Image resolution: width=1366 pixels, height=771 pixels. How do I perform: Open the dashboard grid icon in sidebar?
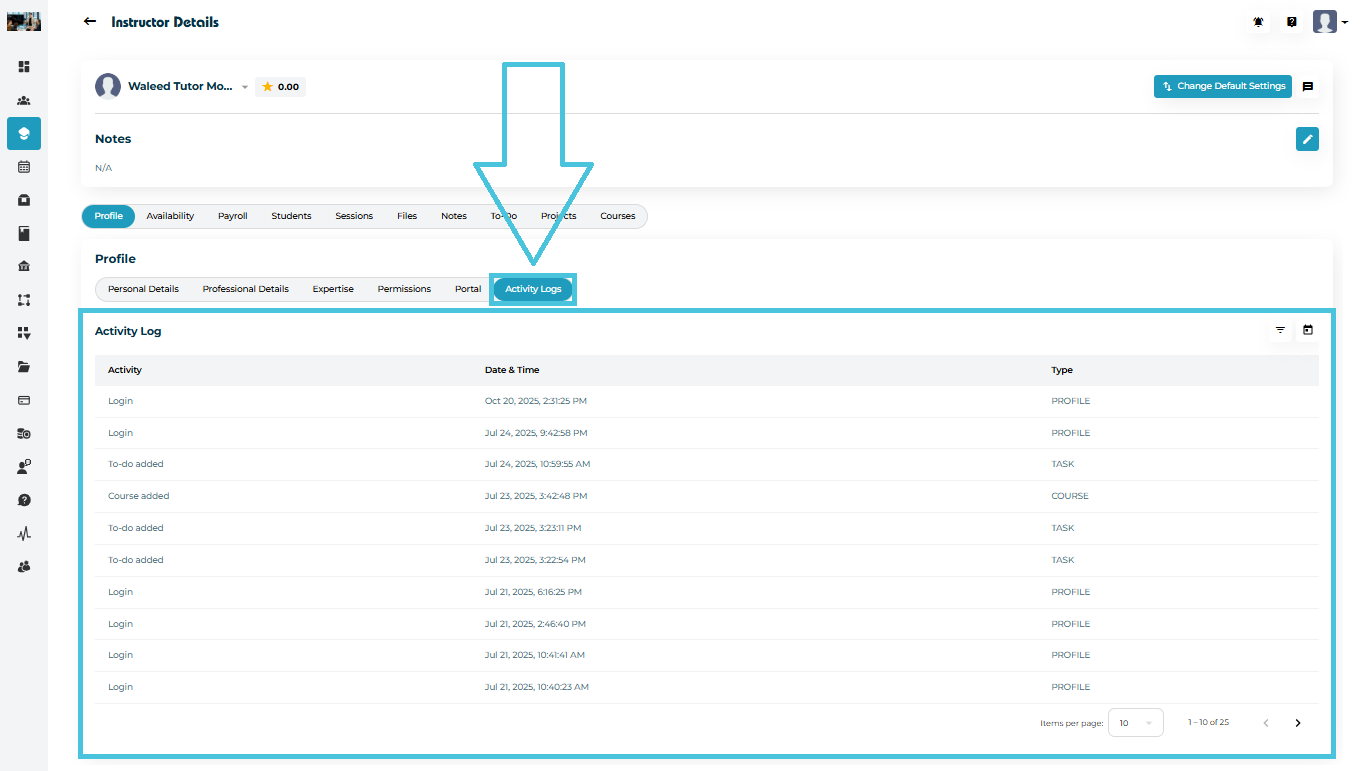tap(24, 67)
